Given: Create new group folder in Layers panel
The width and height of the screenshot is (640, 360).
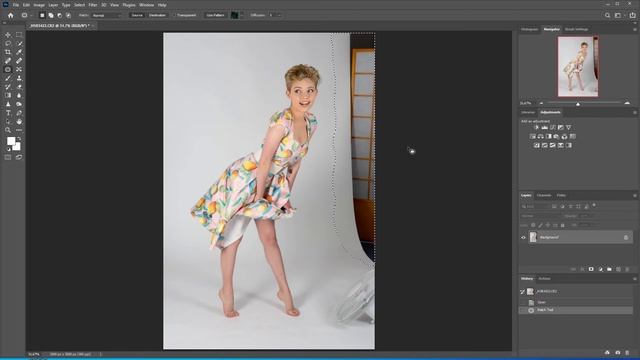Looking at the screenshot, I should [x=609, y=269].
